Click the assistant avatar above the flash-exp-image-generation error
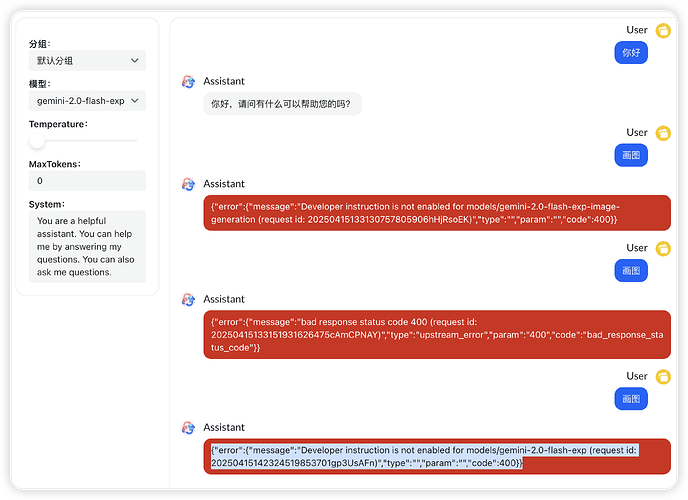688x500 pixels. pos(188,184)
